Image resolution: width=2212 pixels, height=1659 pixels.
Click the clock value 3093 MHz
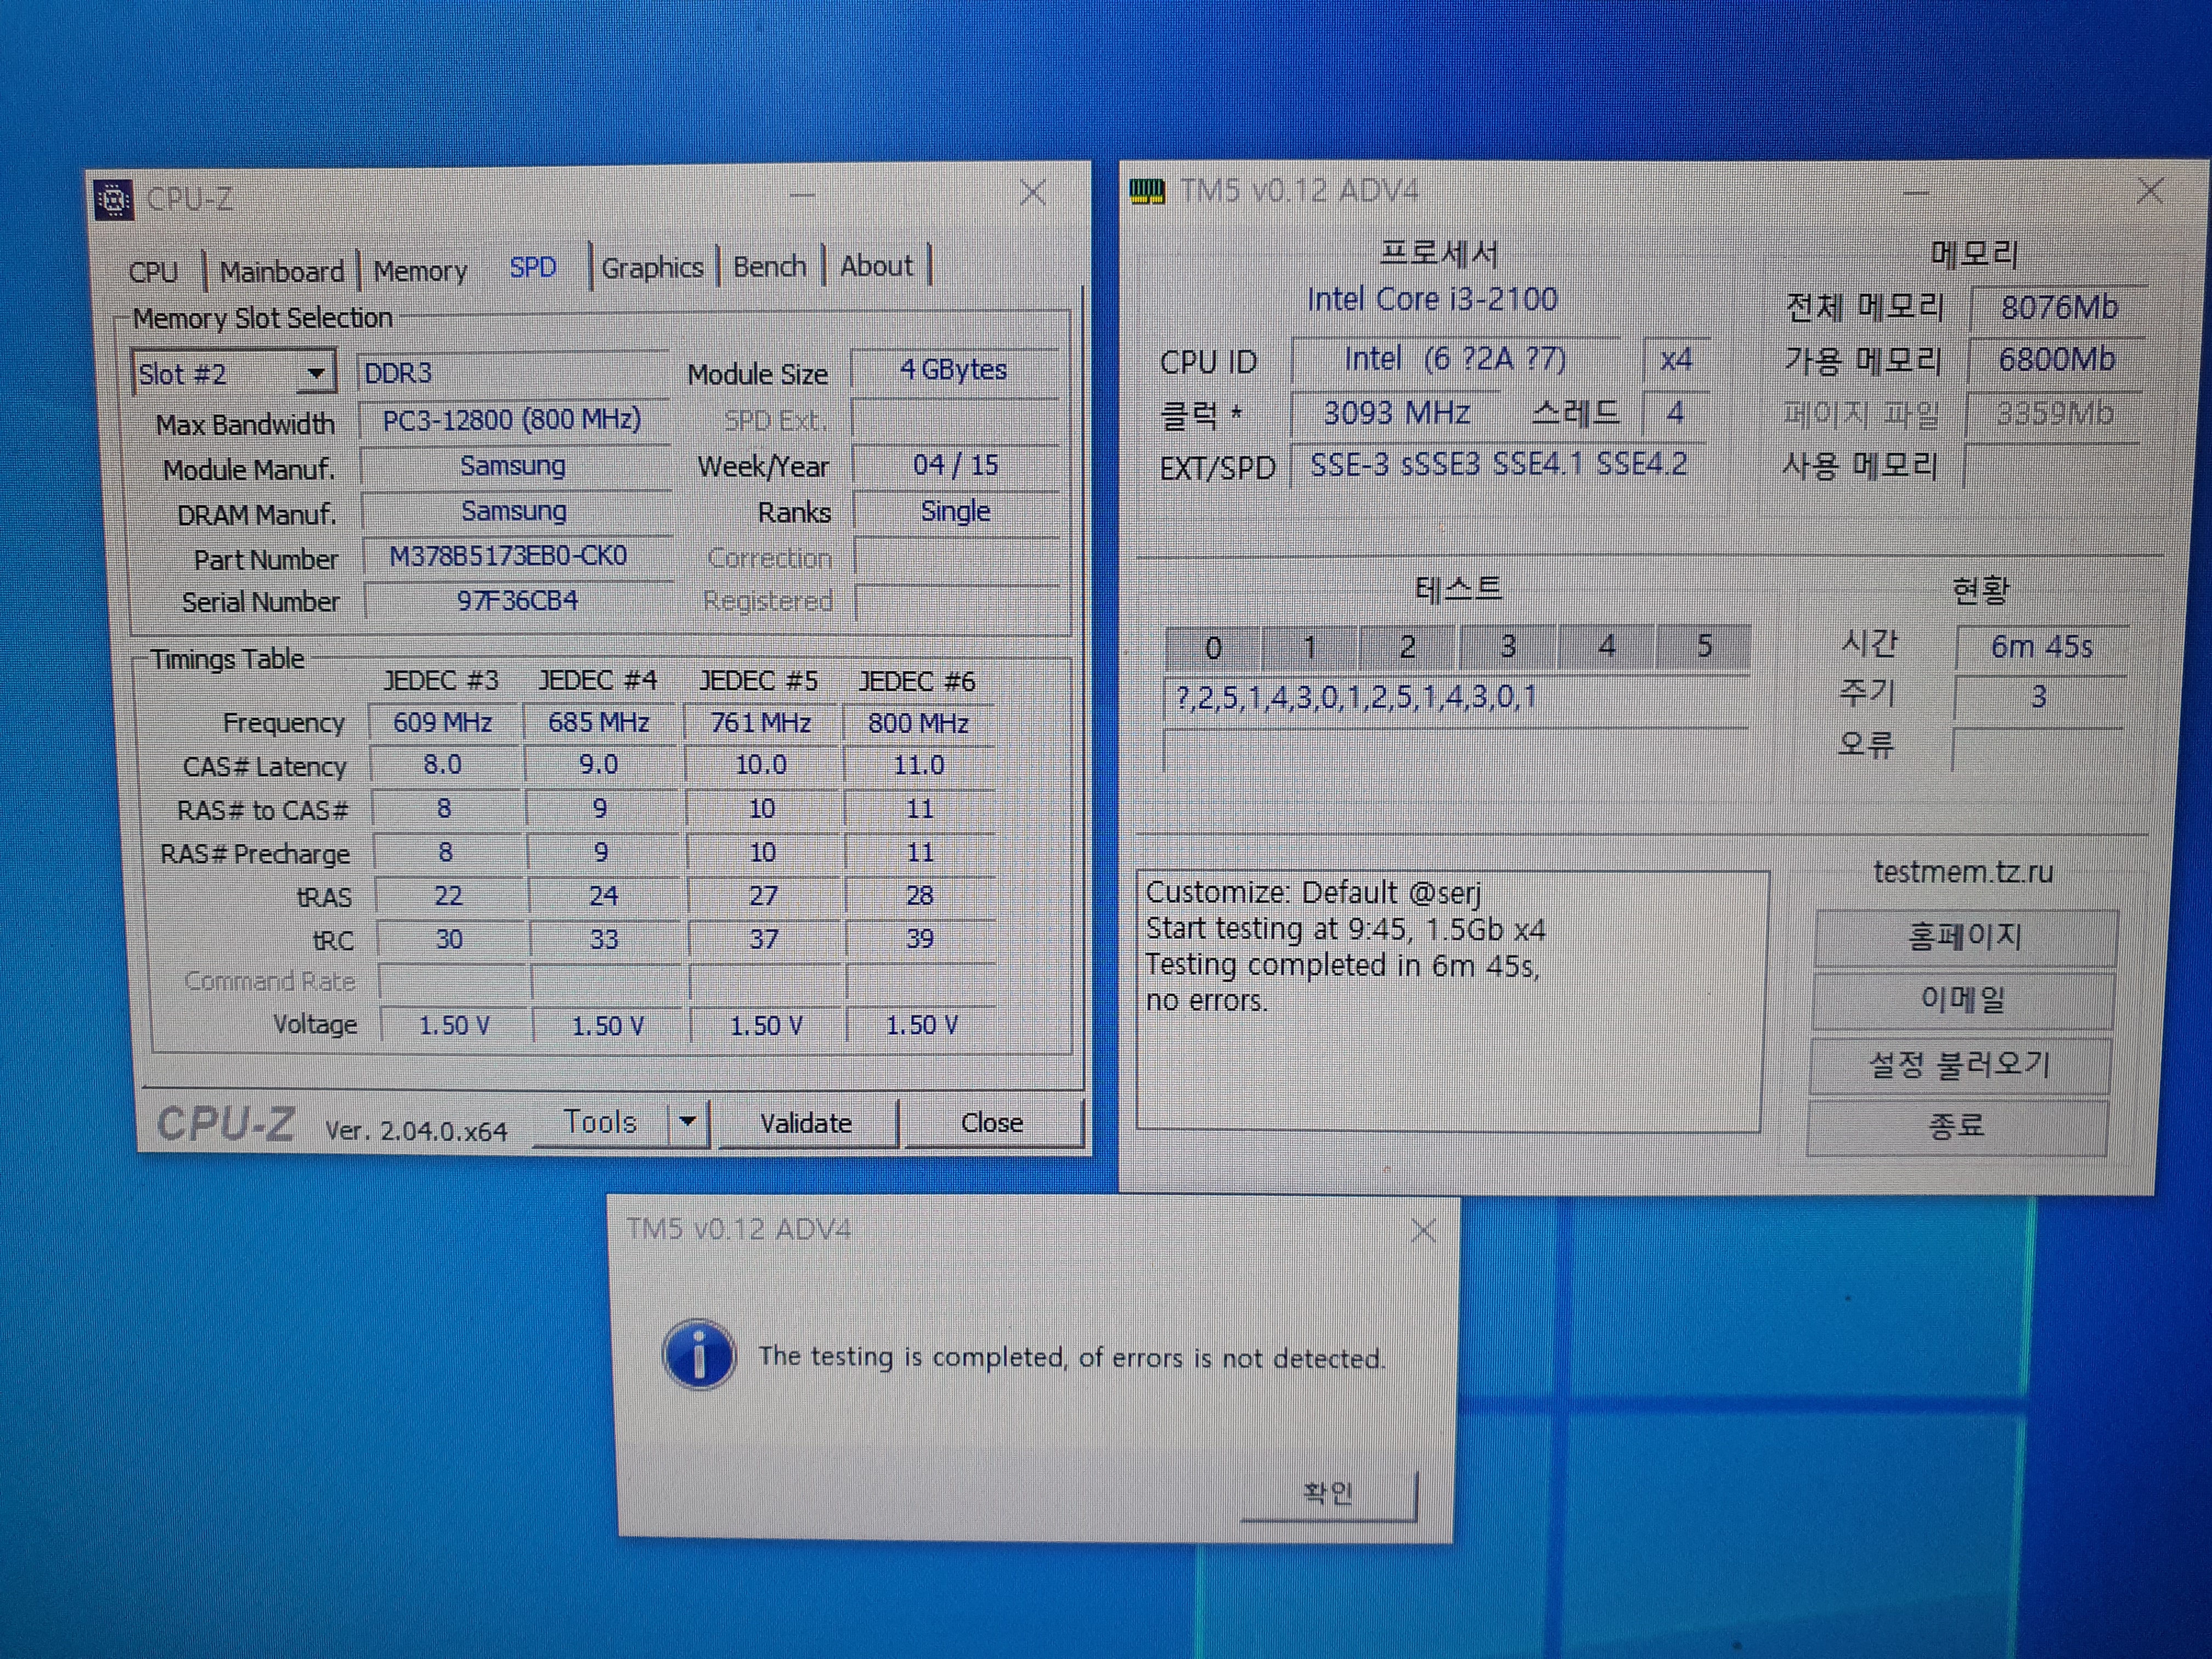1396,413
